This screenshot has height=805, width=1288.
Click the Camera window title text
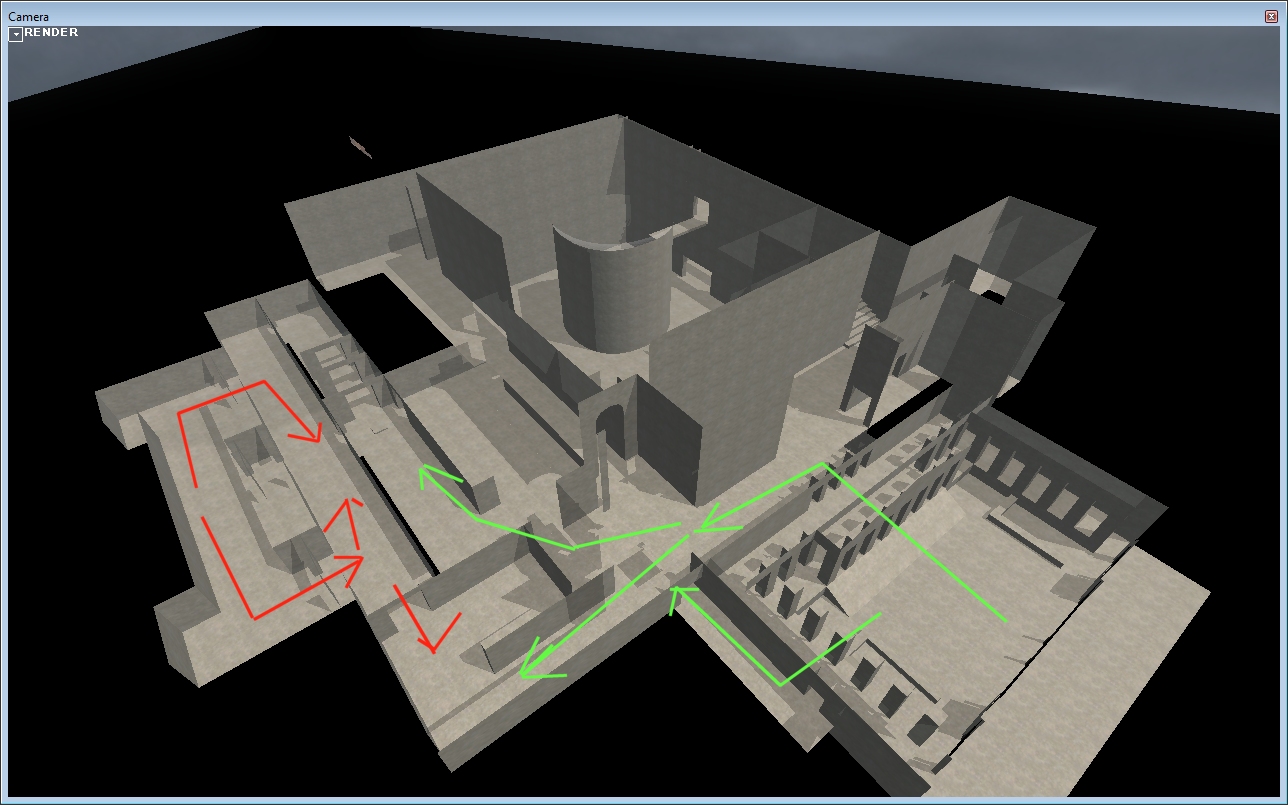pyautogui.click(x=28, y=17)
